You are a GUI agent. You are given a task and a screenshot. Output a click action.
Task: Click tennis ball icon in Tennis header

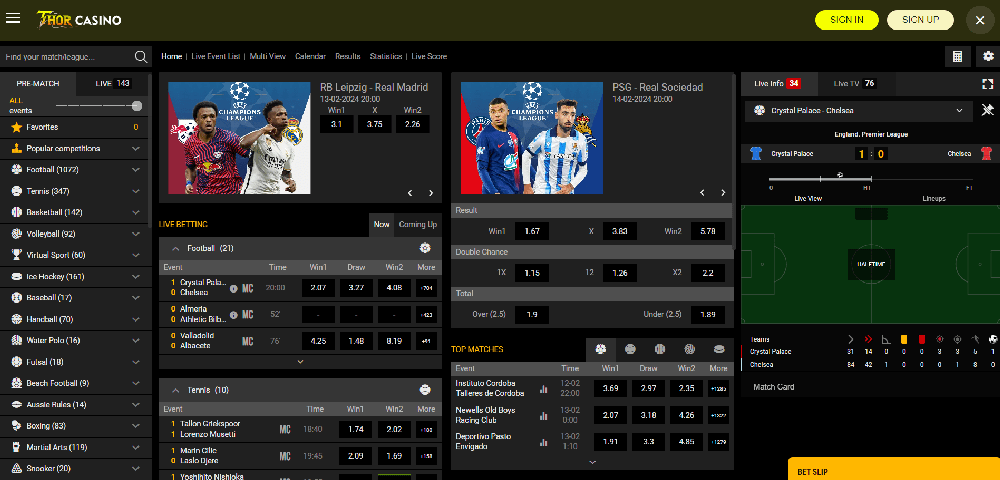click(425, 389)
